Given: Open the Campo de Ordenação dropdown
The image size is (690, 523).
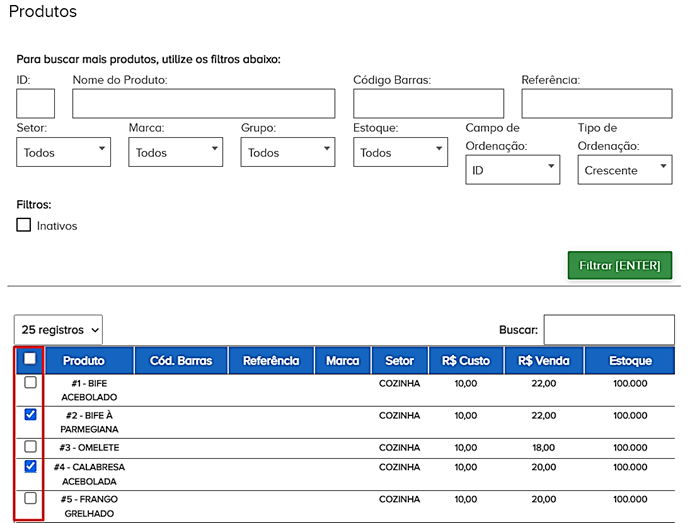Looking at the screenshot, I should point(512,171).
